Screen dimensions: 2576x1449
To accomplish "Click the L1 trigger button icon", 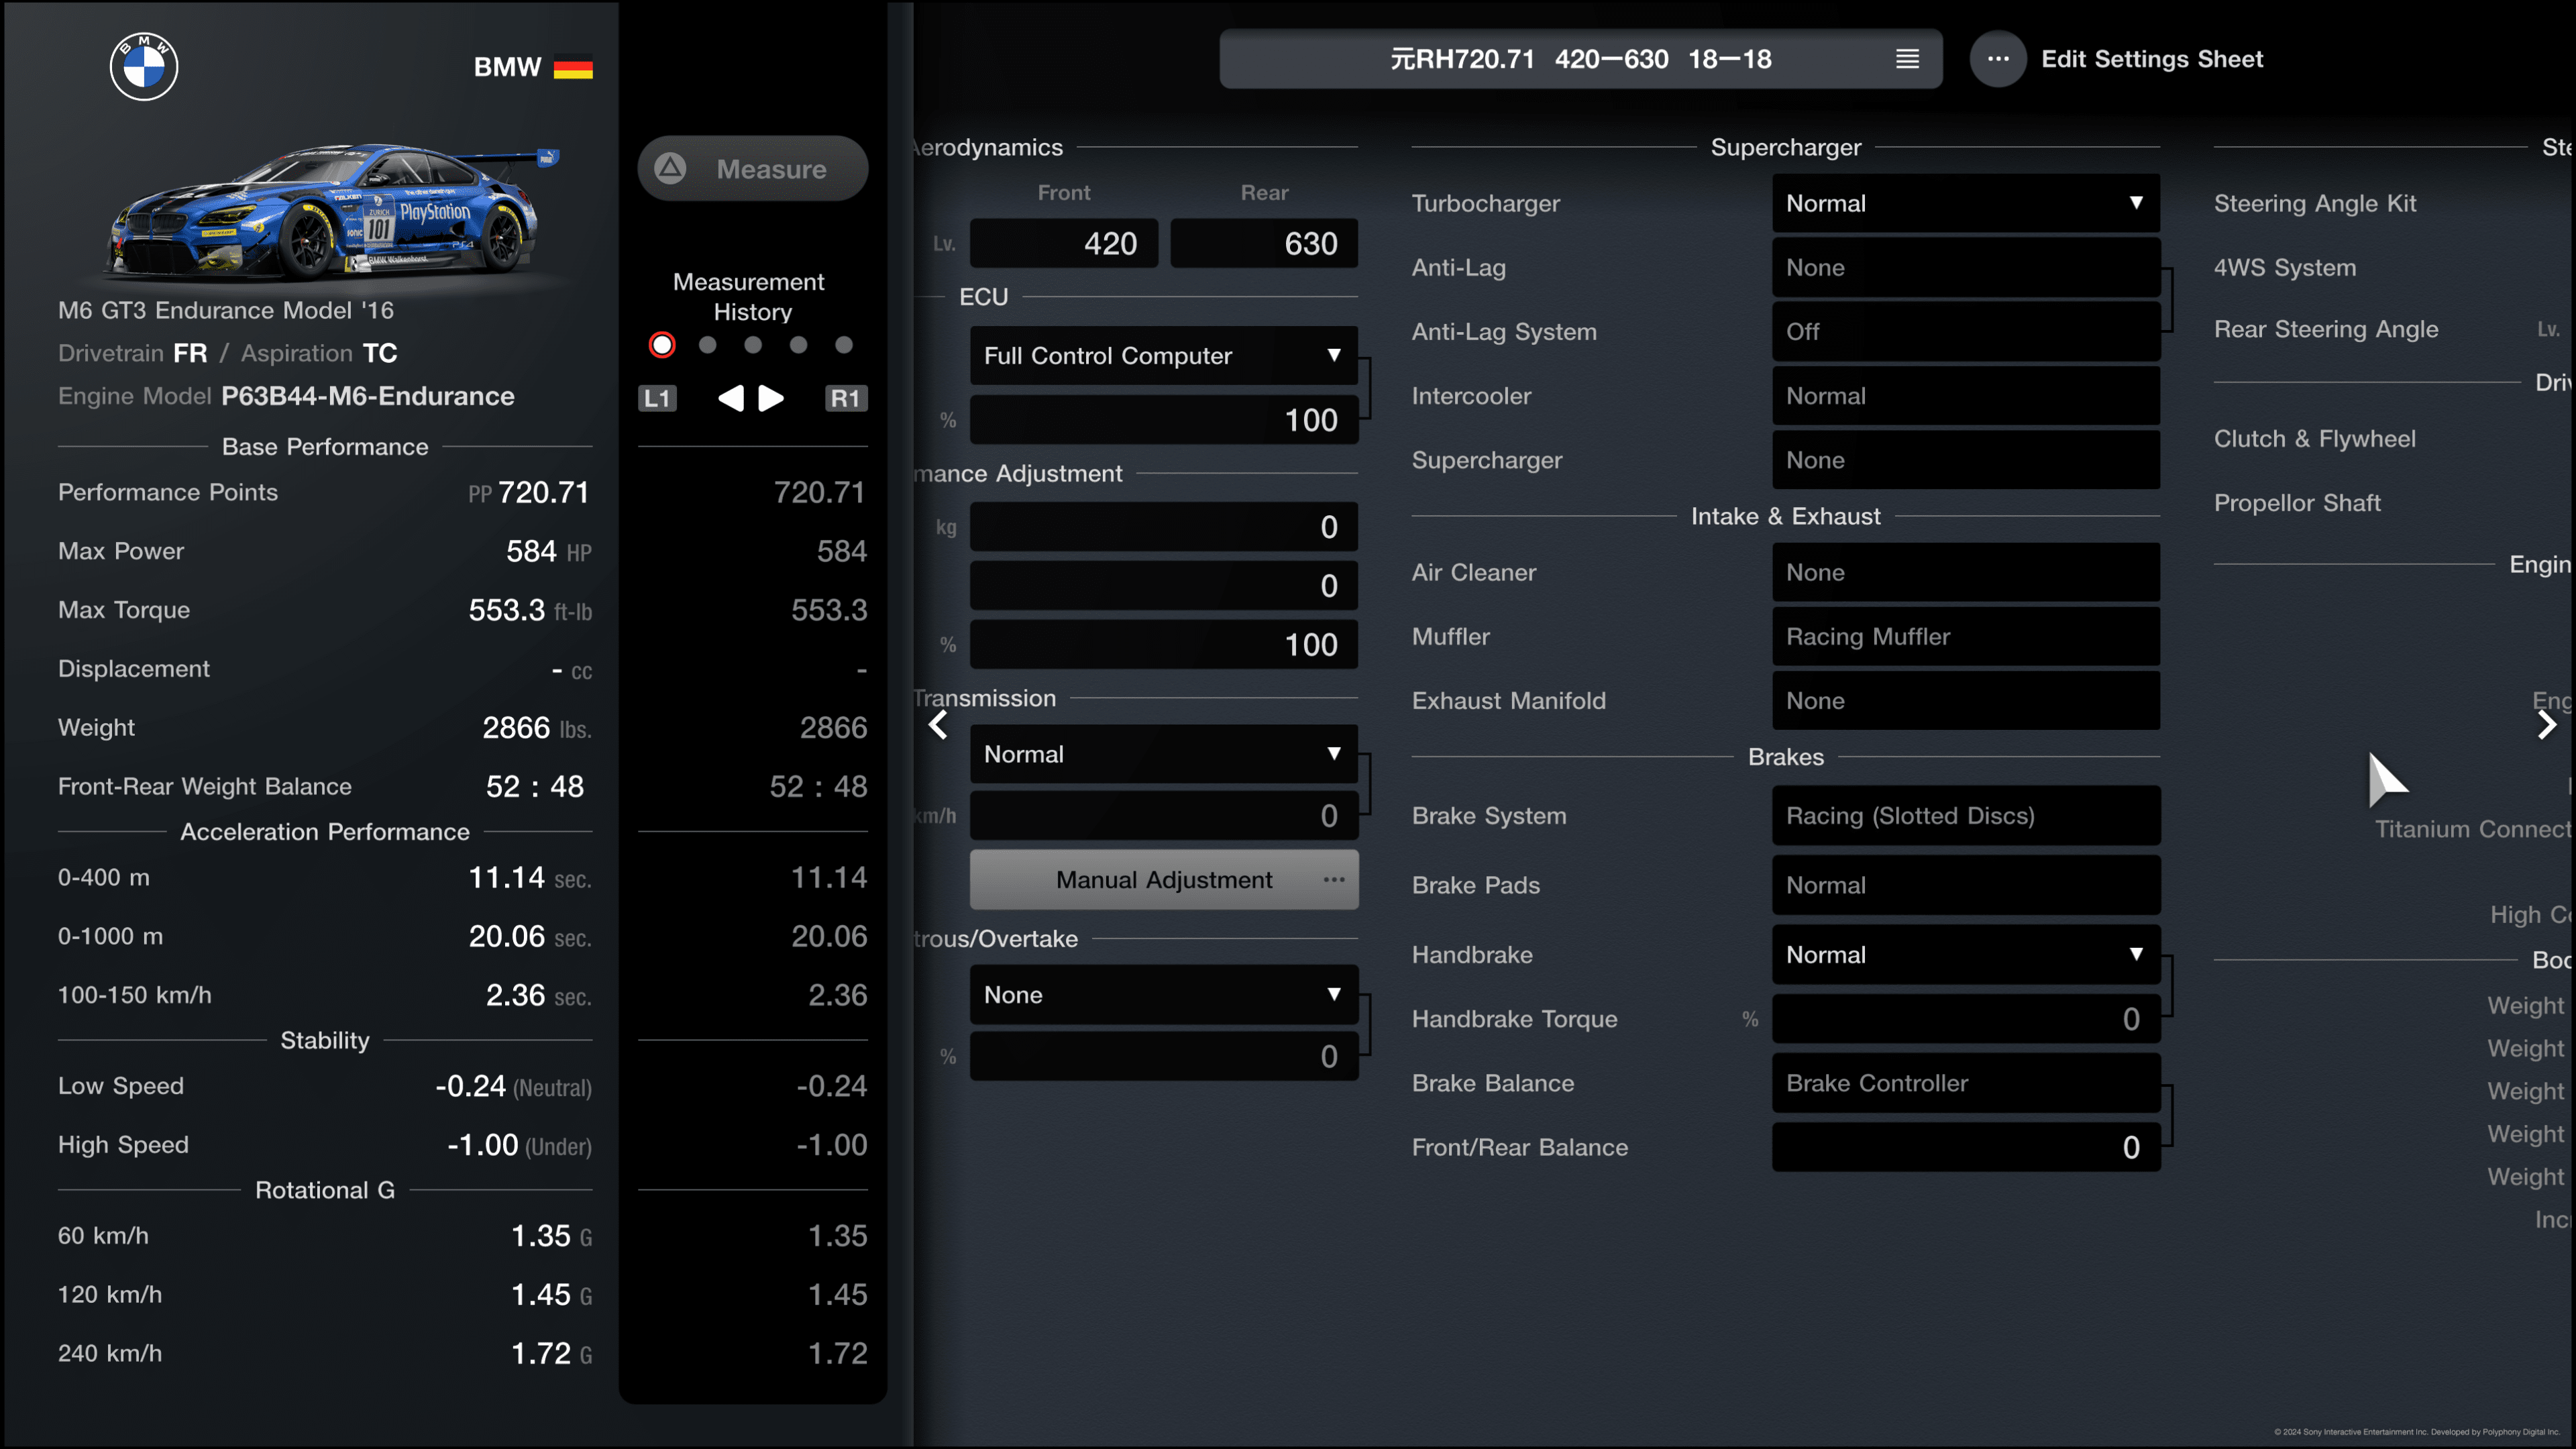I will pyautogui.click(x=655, y=398).
